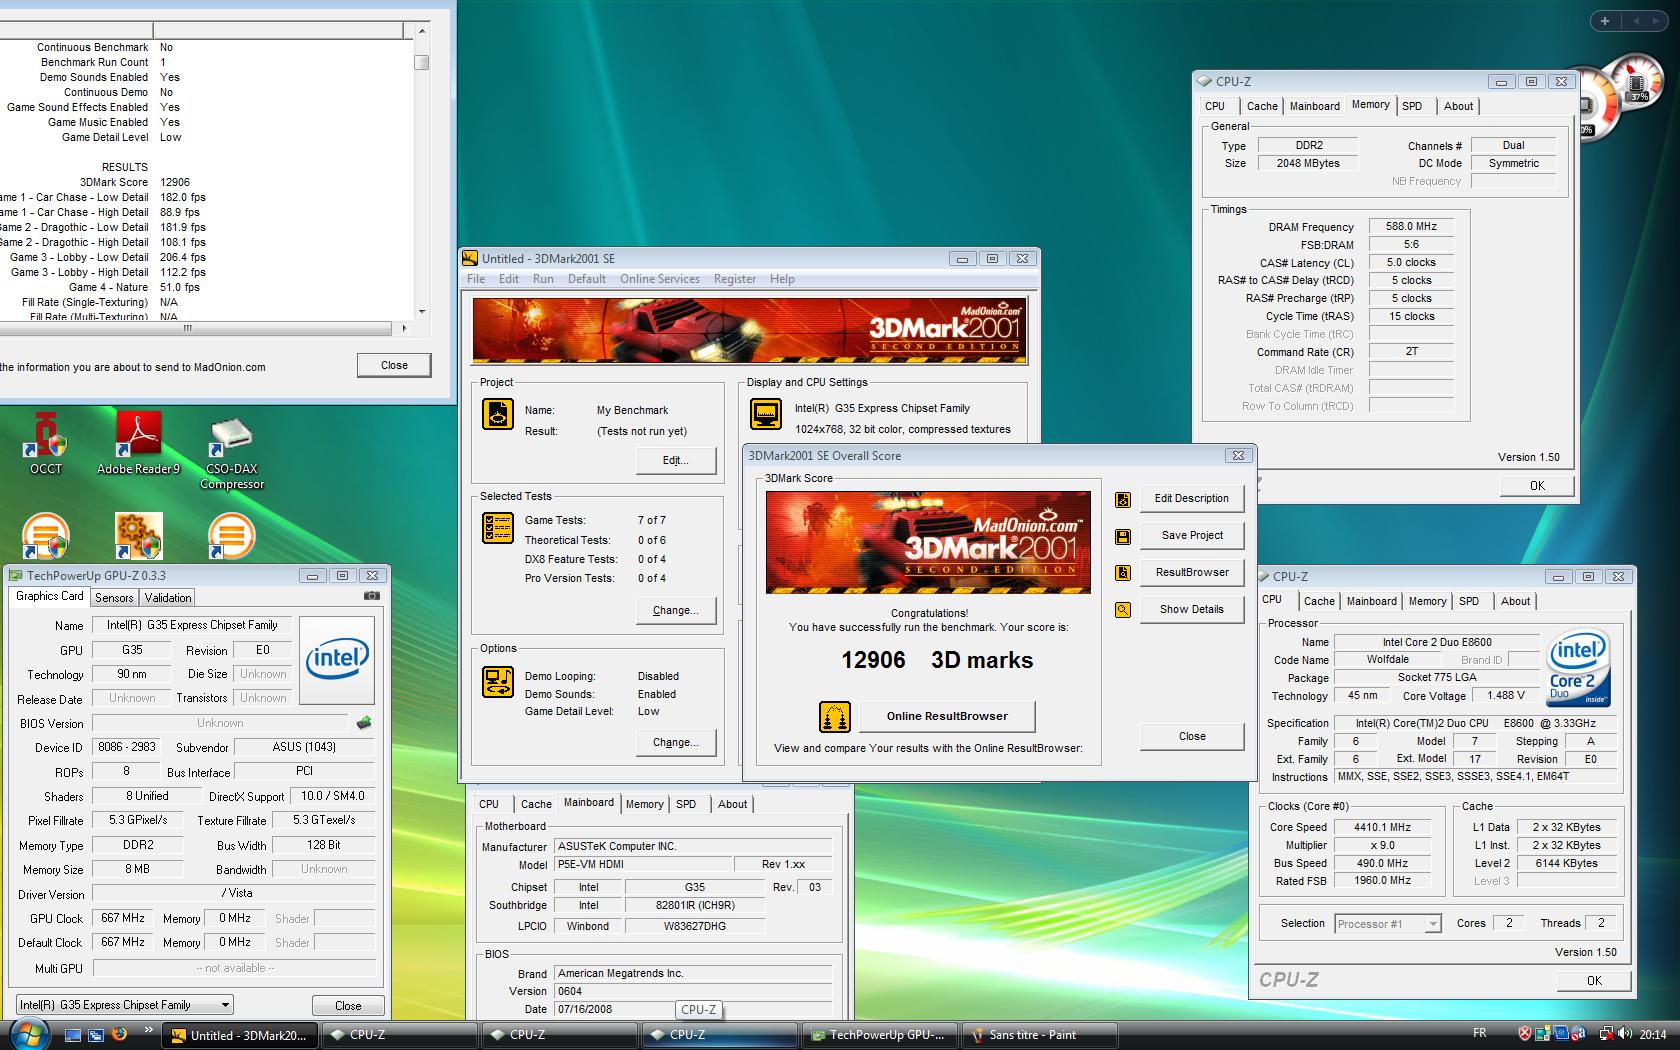The height and width of the screenshot is (1050, 1680).
Task: Click the Display and CPU Settings monitor icon
Action: pos(766,414)
